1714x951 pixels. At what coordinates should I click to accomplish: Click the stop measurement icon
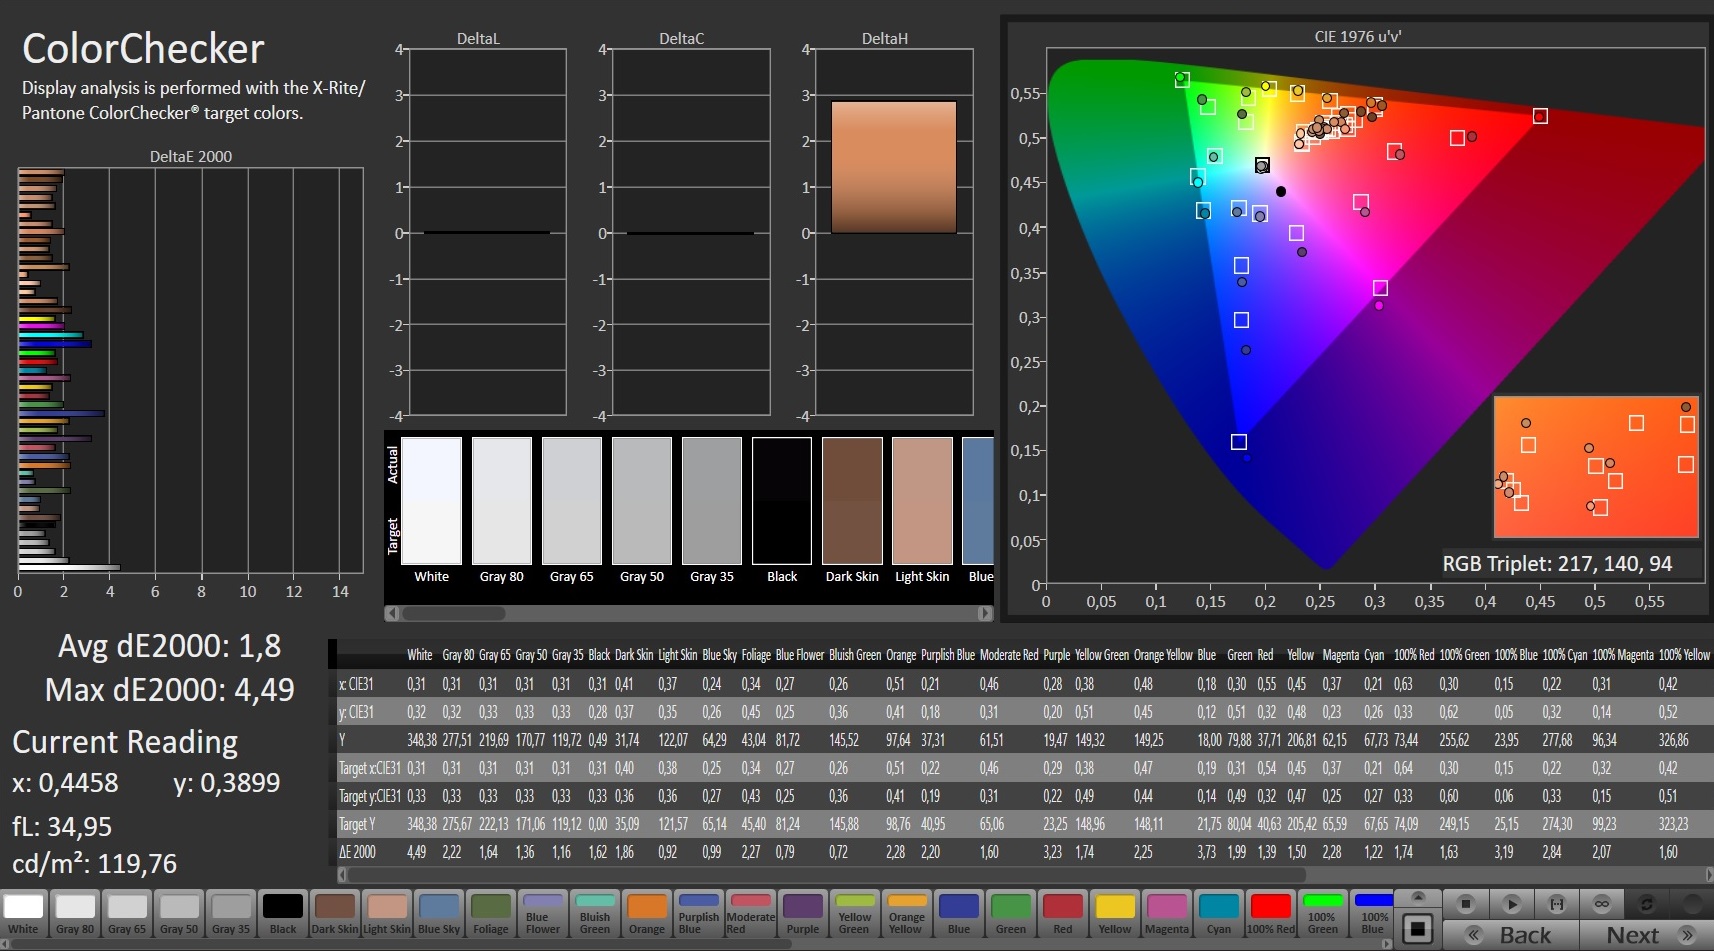(x=1465, y=904)
